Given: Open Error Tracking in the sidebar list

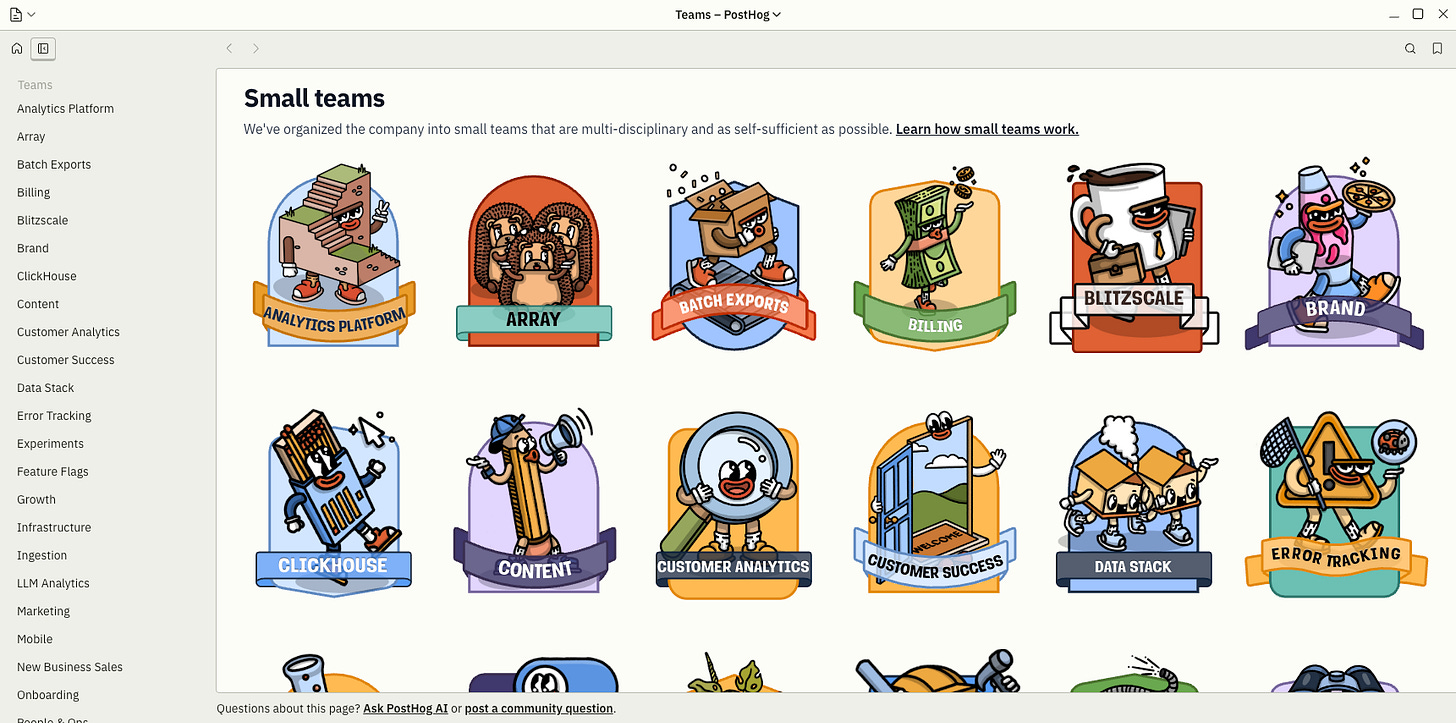Looking at the screenshot, I should coord(54,416).
